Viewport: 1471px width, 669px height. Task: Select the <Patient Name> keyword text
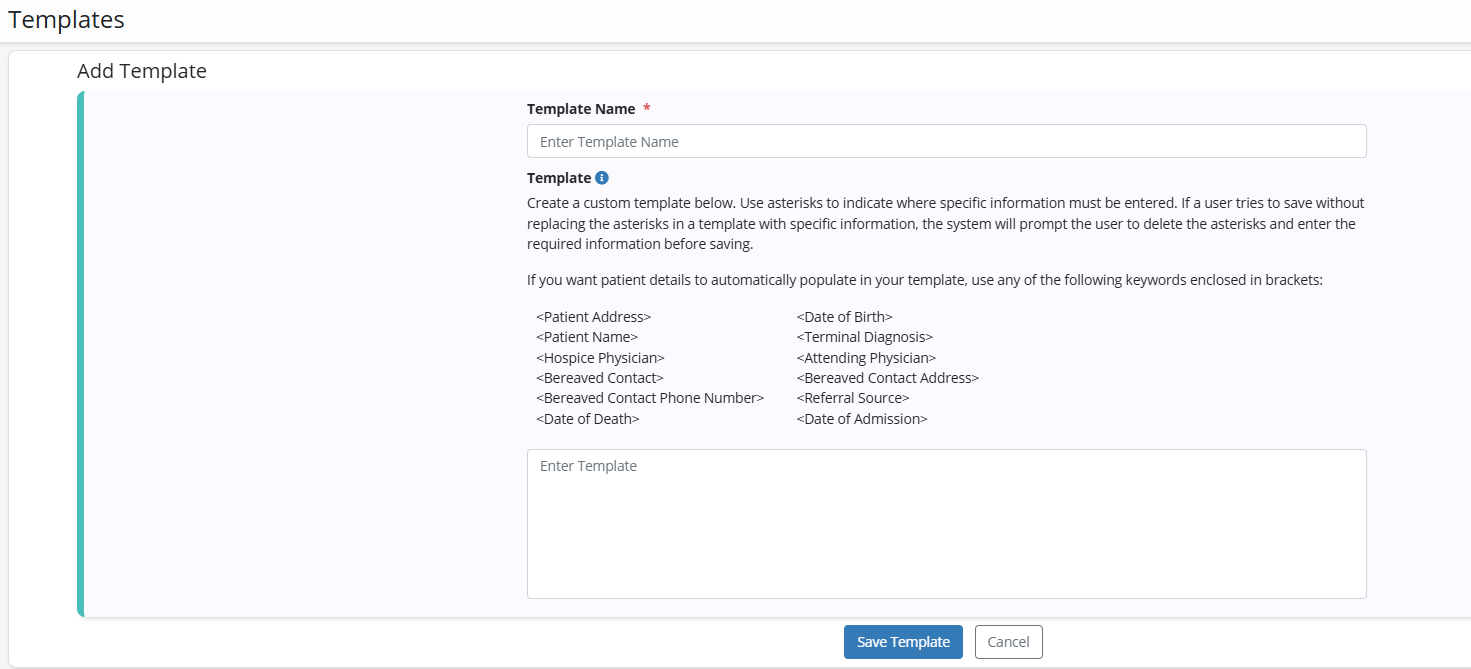(x=587, y=337)
